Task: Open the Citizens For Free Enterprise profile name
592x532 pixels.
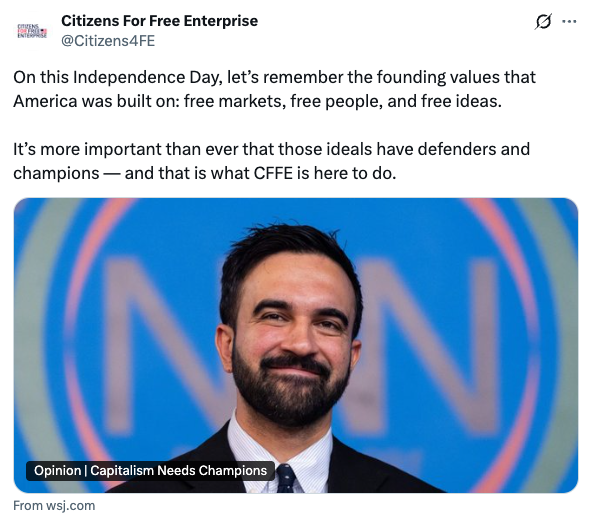Action: tap(159, 21)
